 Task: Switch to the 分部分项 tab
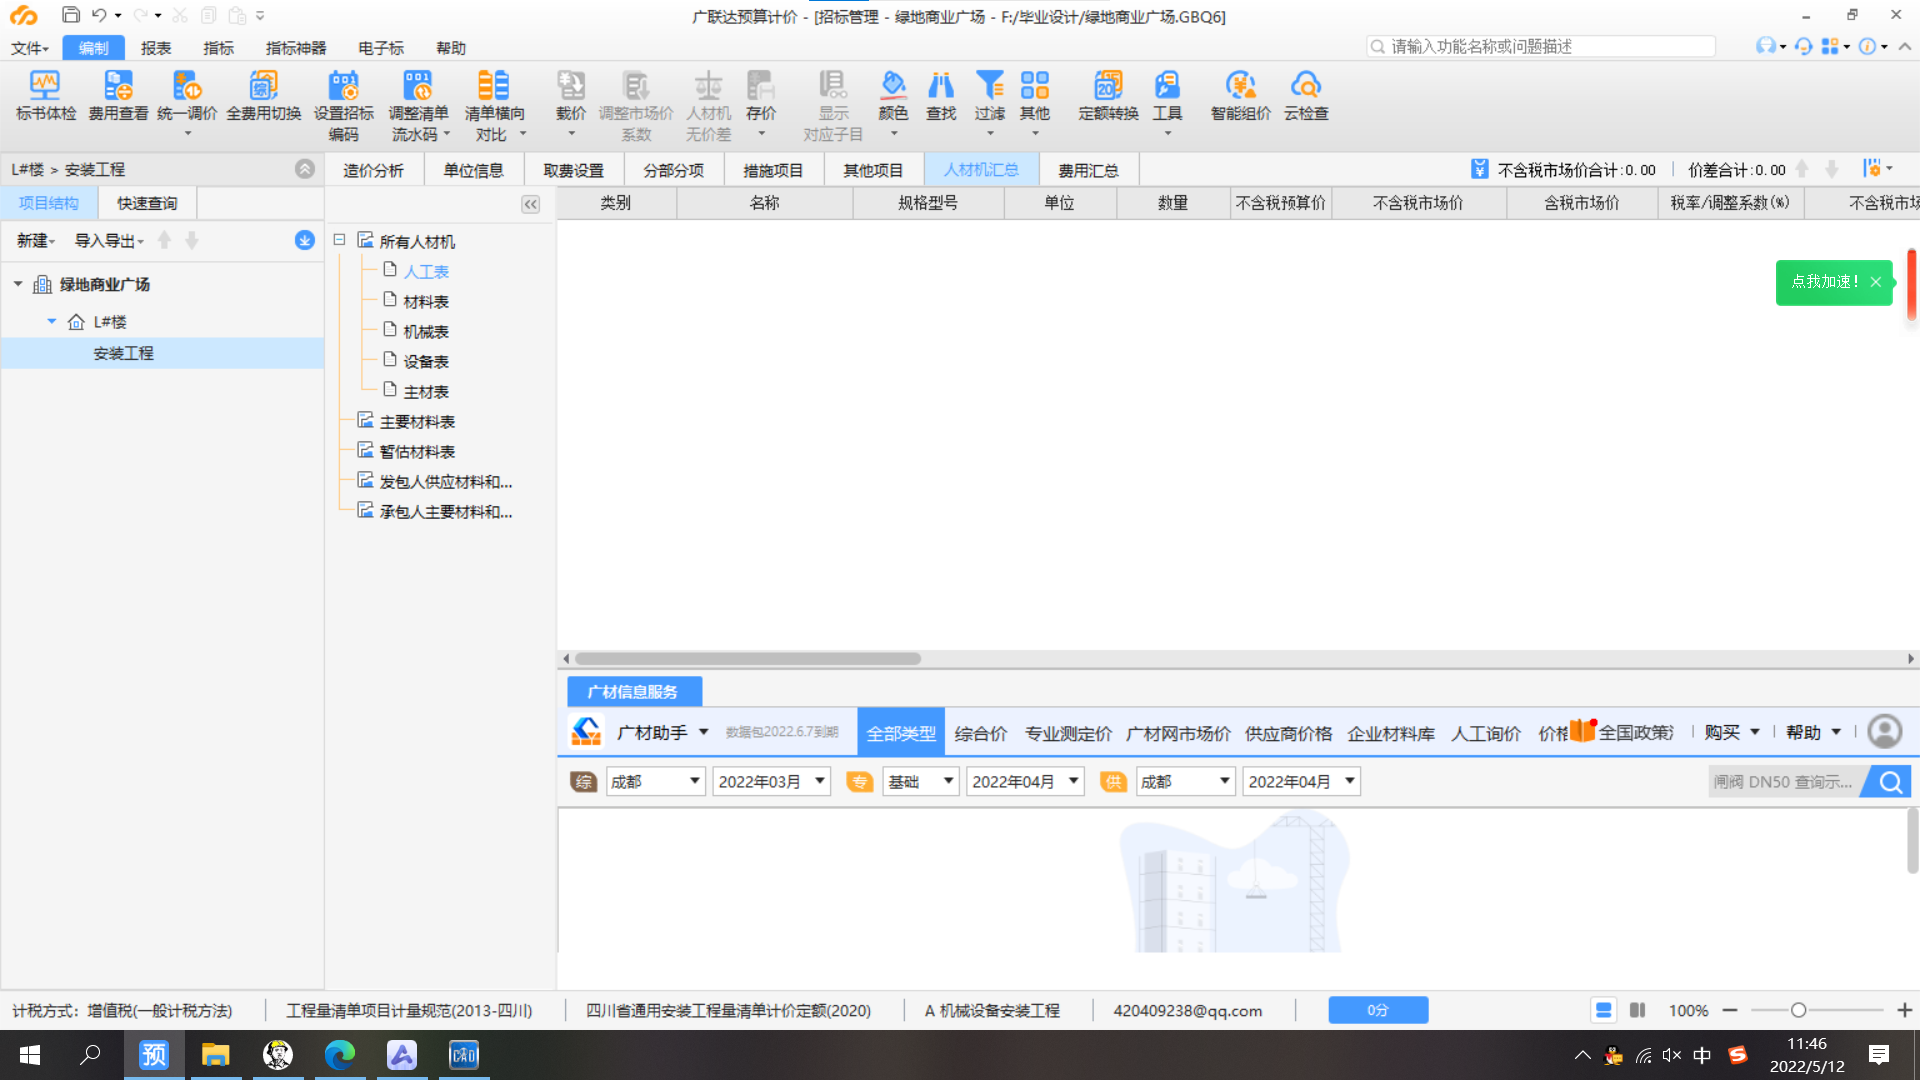[673, 170]
